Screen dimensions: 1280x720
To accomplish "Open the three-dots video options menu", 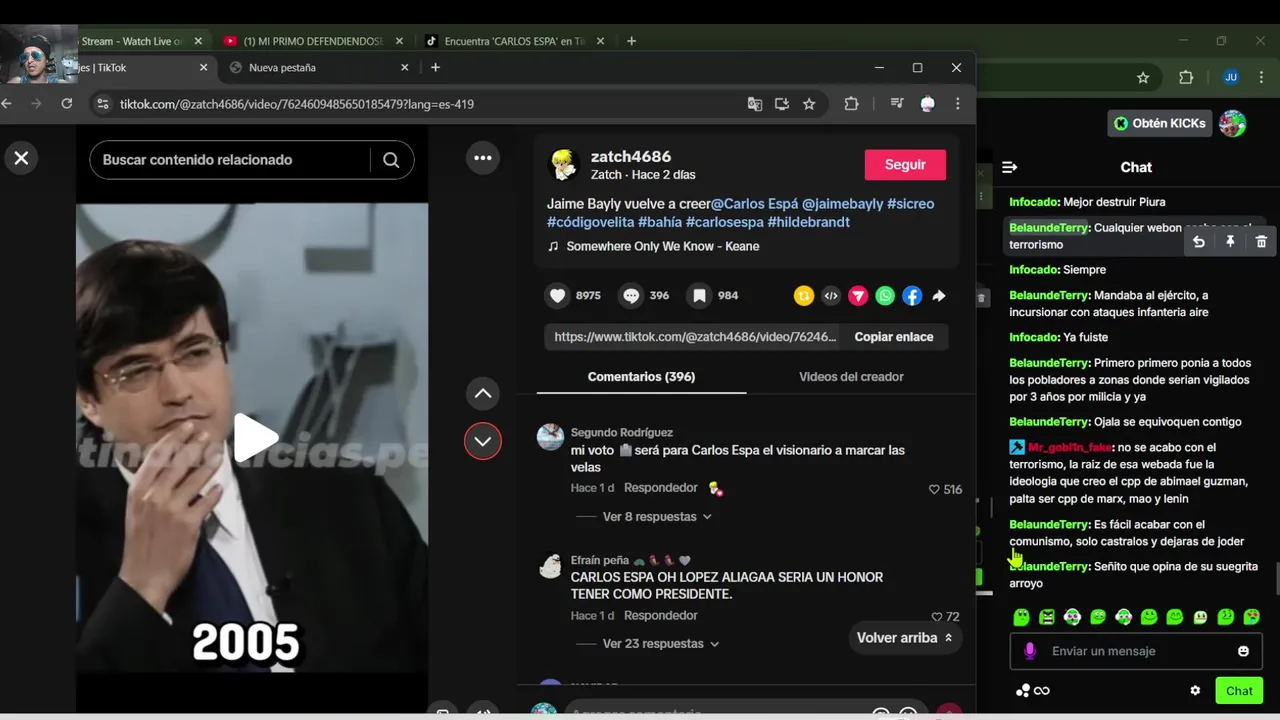I will tap(483, 158).
